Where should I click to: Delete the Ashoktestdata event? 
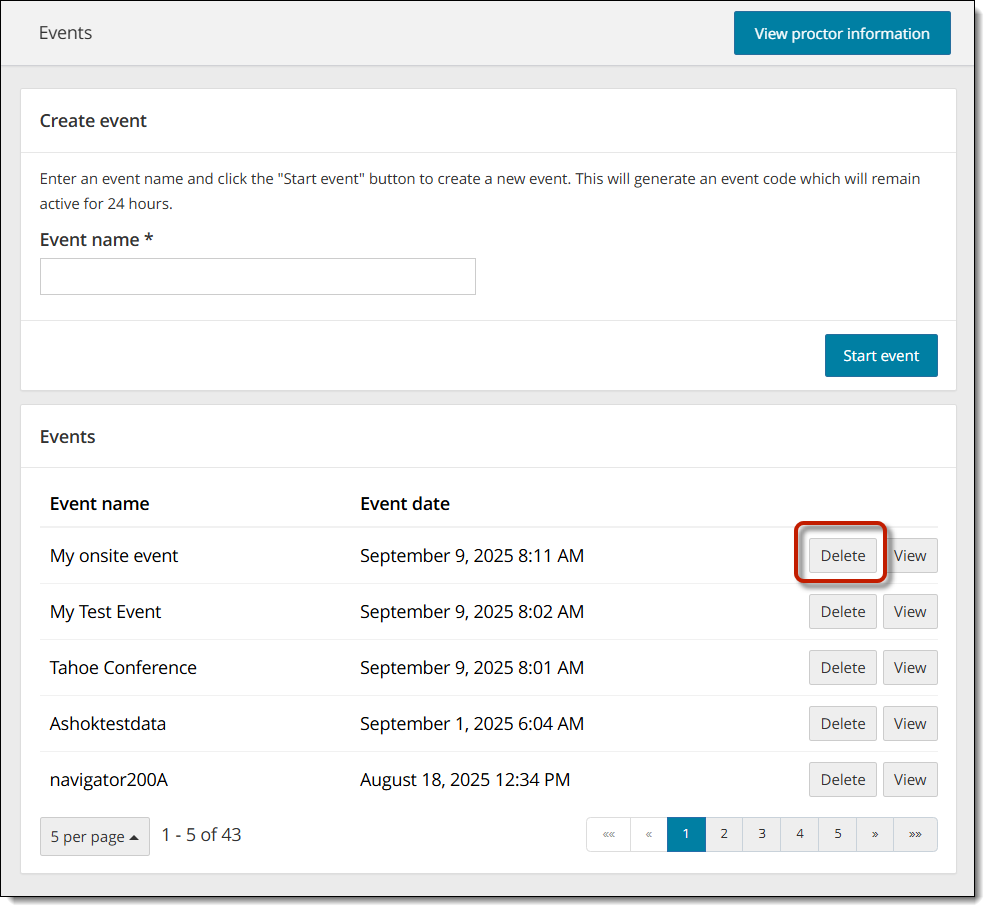pyautogui.click(x=842, y=724)
